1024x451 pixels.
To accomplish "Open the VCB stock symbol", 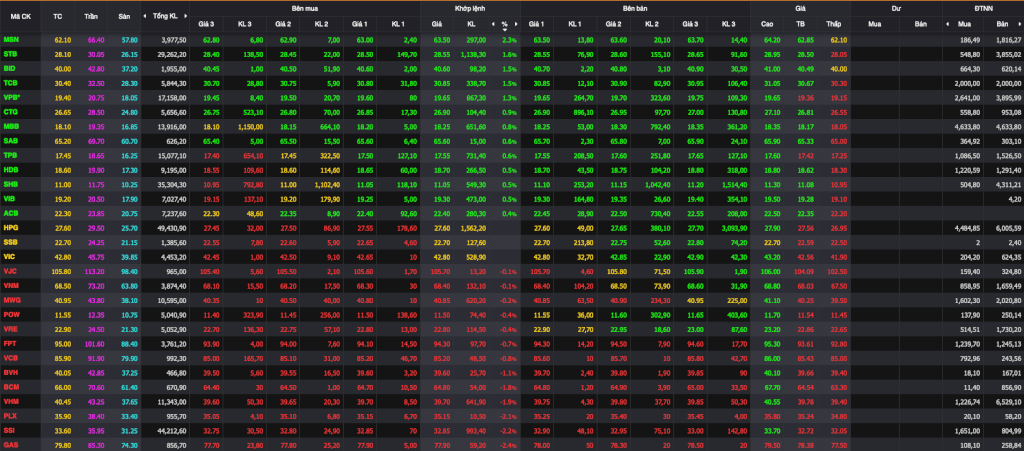I will point(10,357).
